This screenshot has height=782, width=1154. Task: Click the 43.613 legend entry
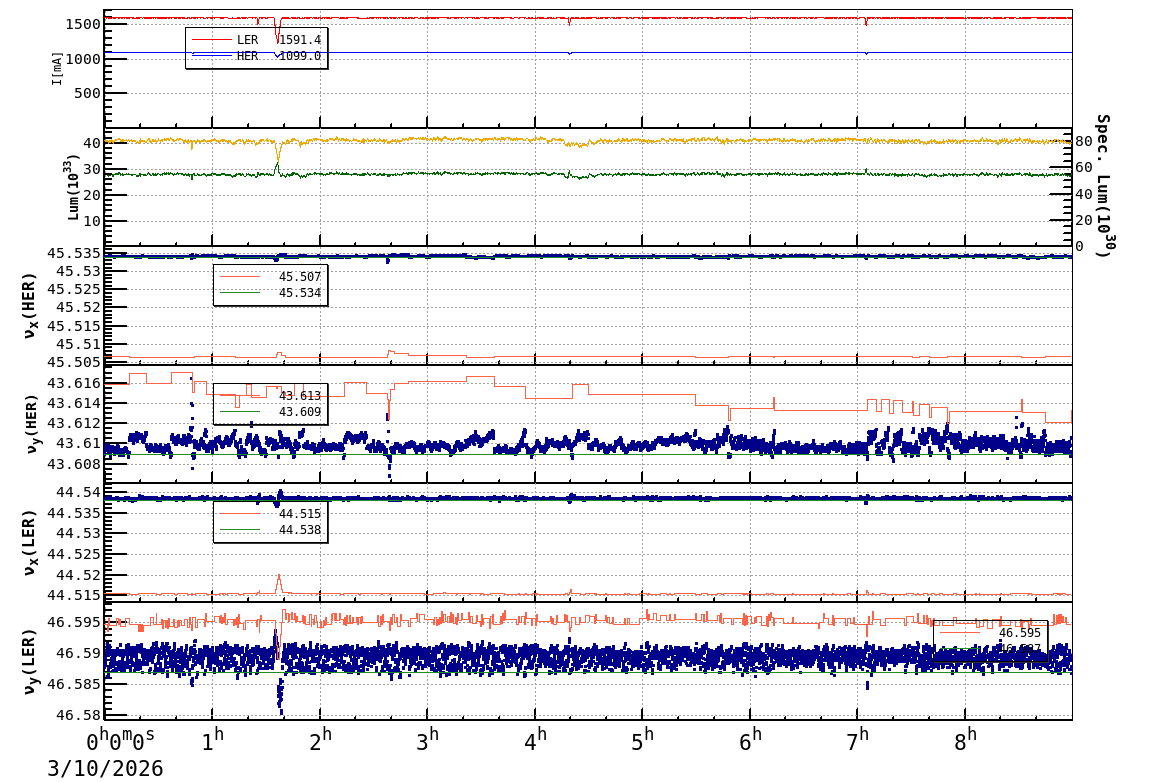270,396
